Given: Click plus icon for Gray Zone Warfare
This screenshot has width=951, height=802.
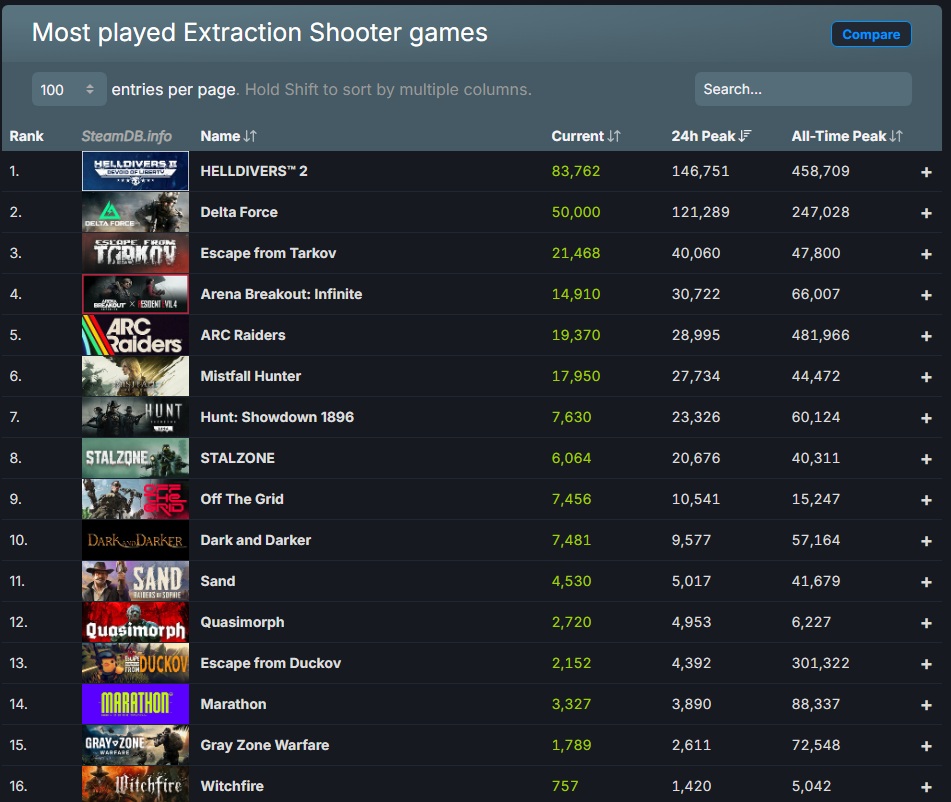Looking at the screenshot, I should 926,746.
